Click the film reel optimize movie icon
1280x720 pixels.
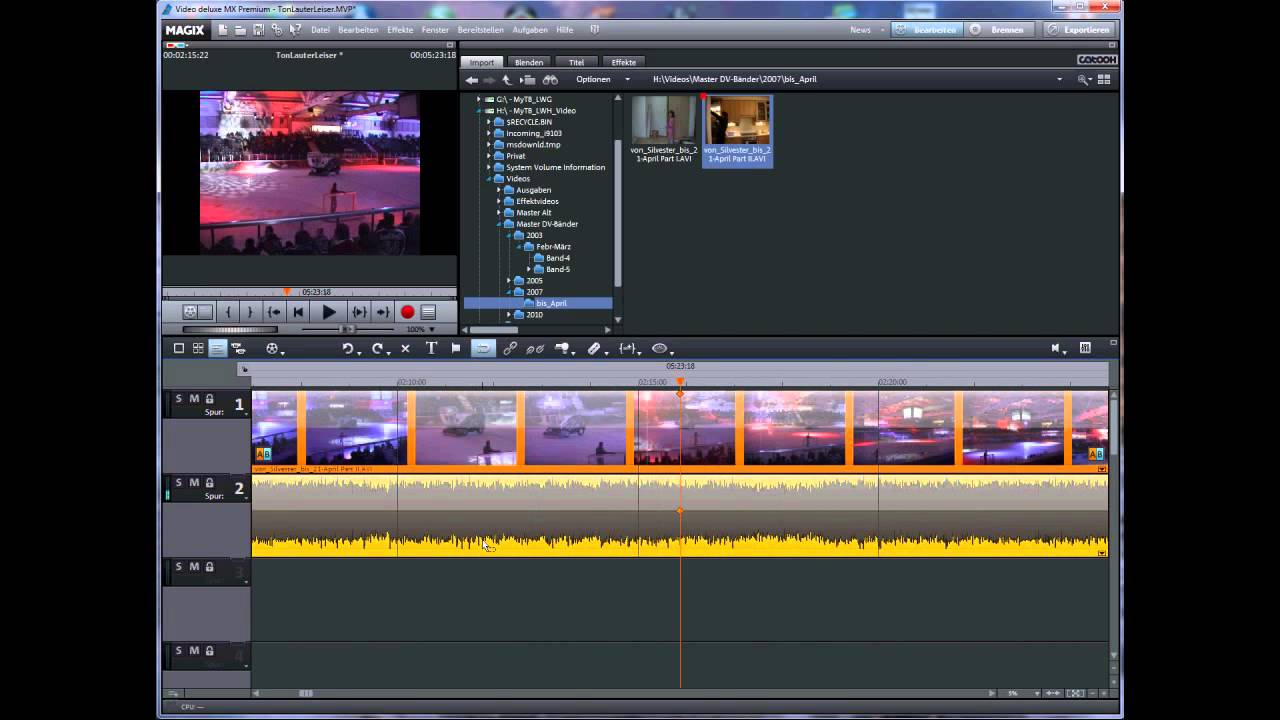pos(272,348)
